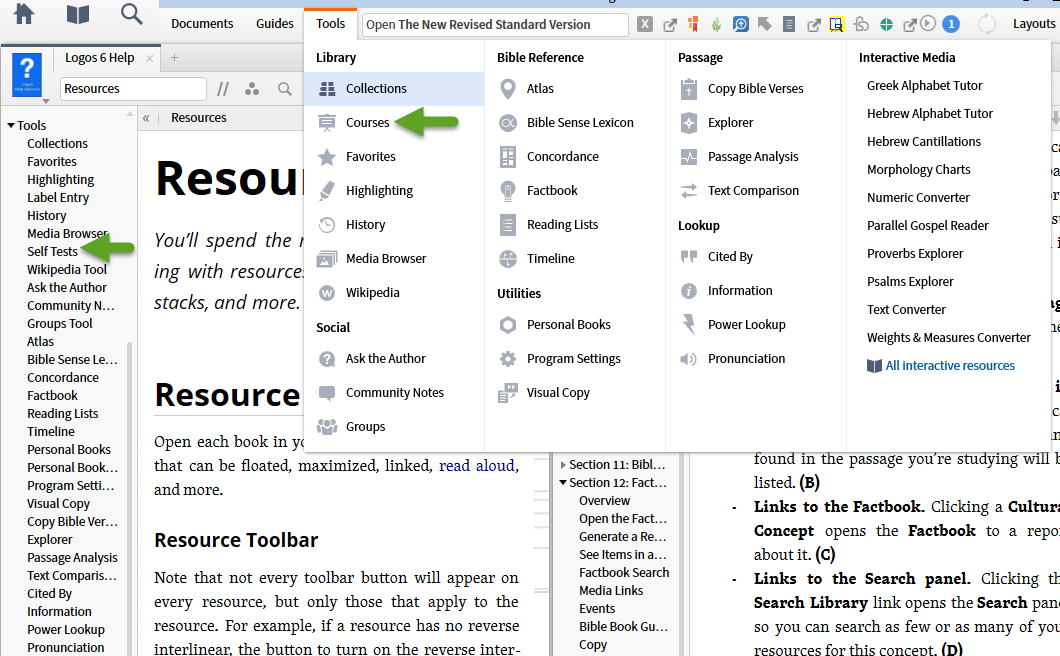Viewport: 1060px width, 656px height.
Task: Launch Greek Alphabet Tutor
Action: click(924, 86)
